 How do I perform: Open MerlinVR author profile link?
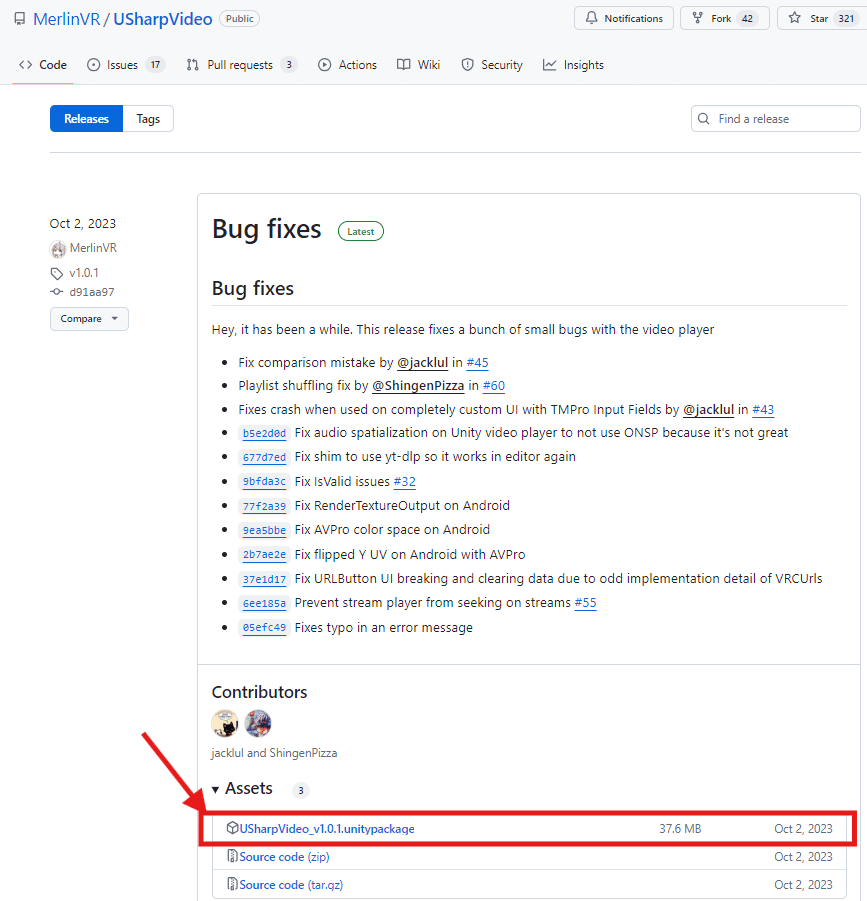tap(93, 248)
